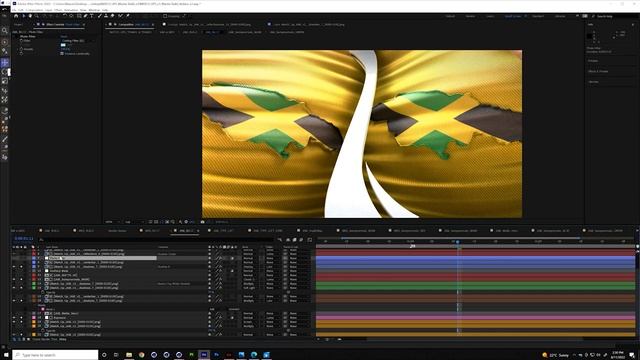Switch to the Default workspace
The image size is (640, 360).
[x=450, y=16]
